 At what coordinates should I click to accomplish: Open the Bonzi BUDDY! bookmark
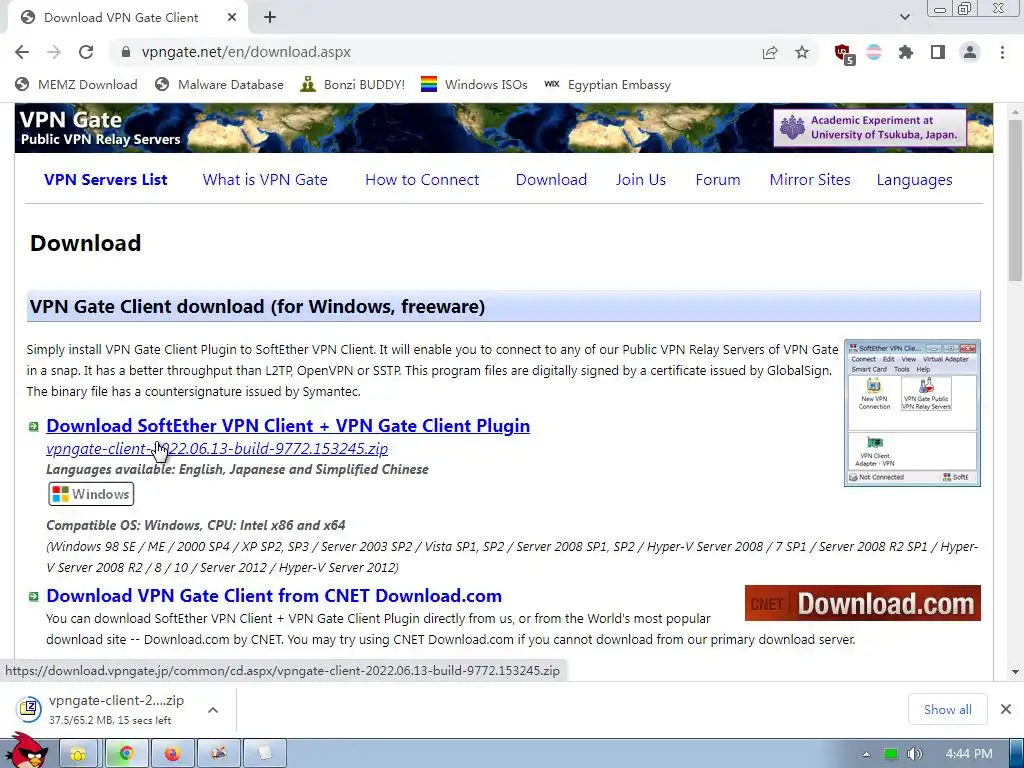(353, 85)
